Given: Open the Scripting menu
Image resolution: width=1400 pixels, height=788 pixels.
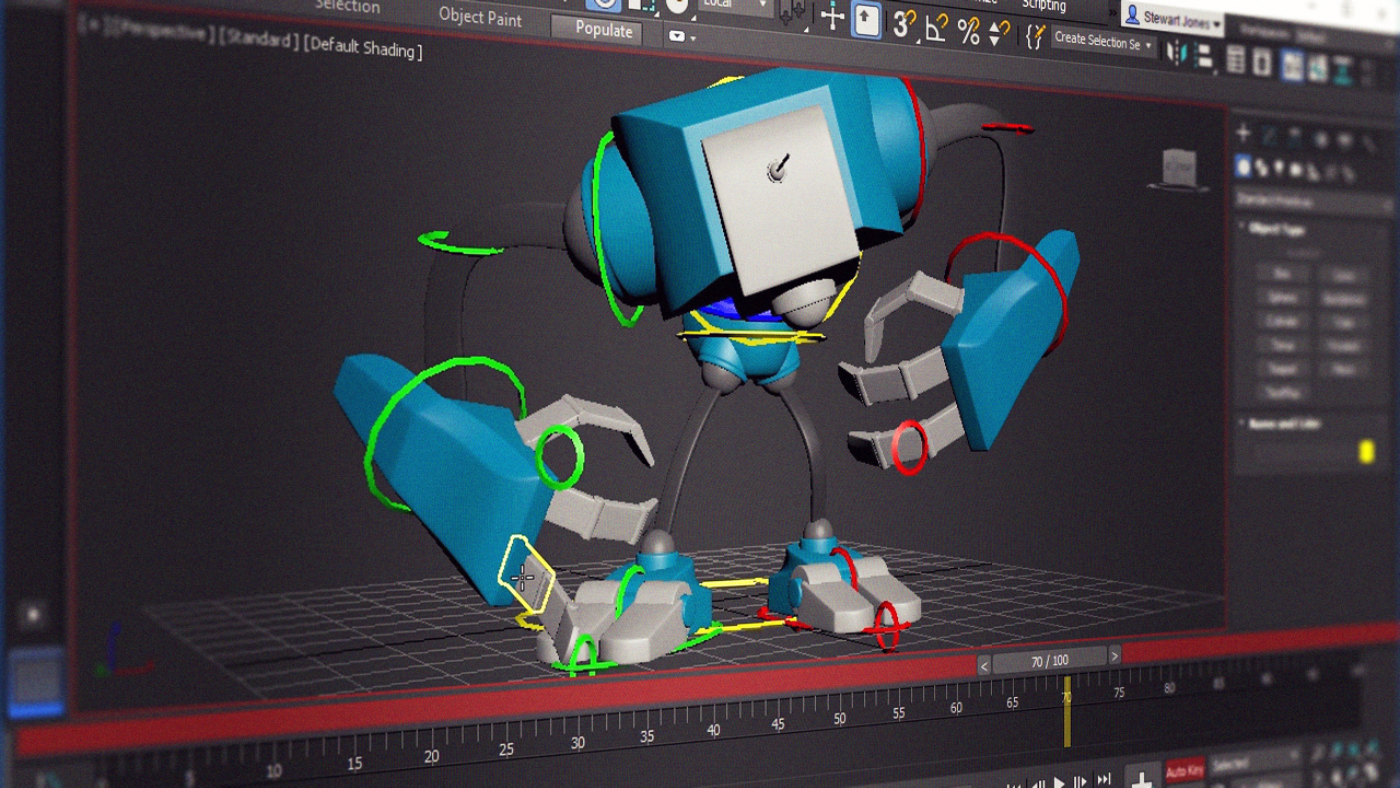Looking at the screenshot, I should (x=1044, y=6).
